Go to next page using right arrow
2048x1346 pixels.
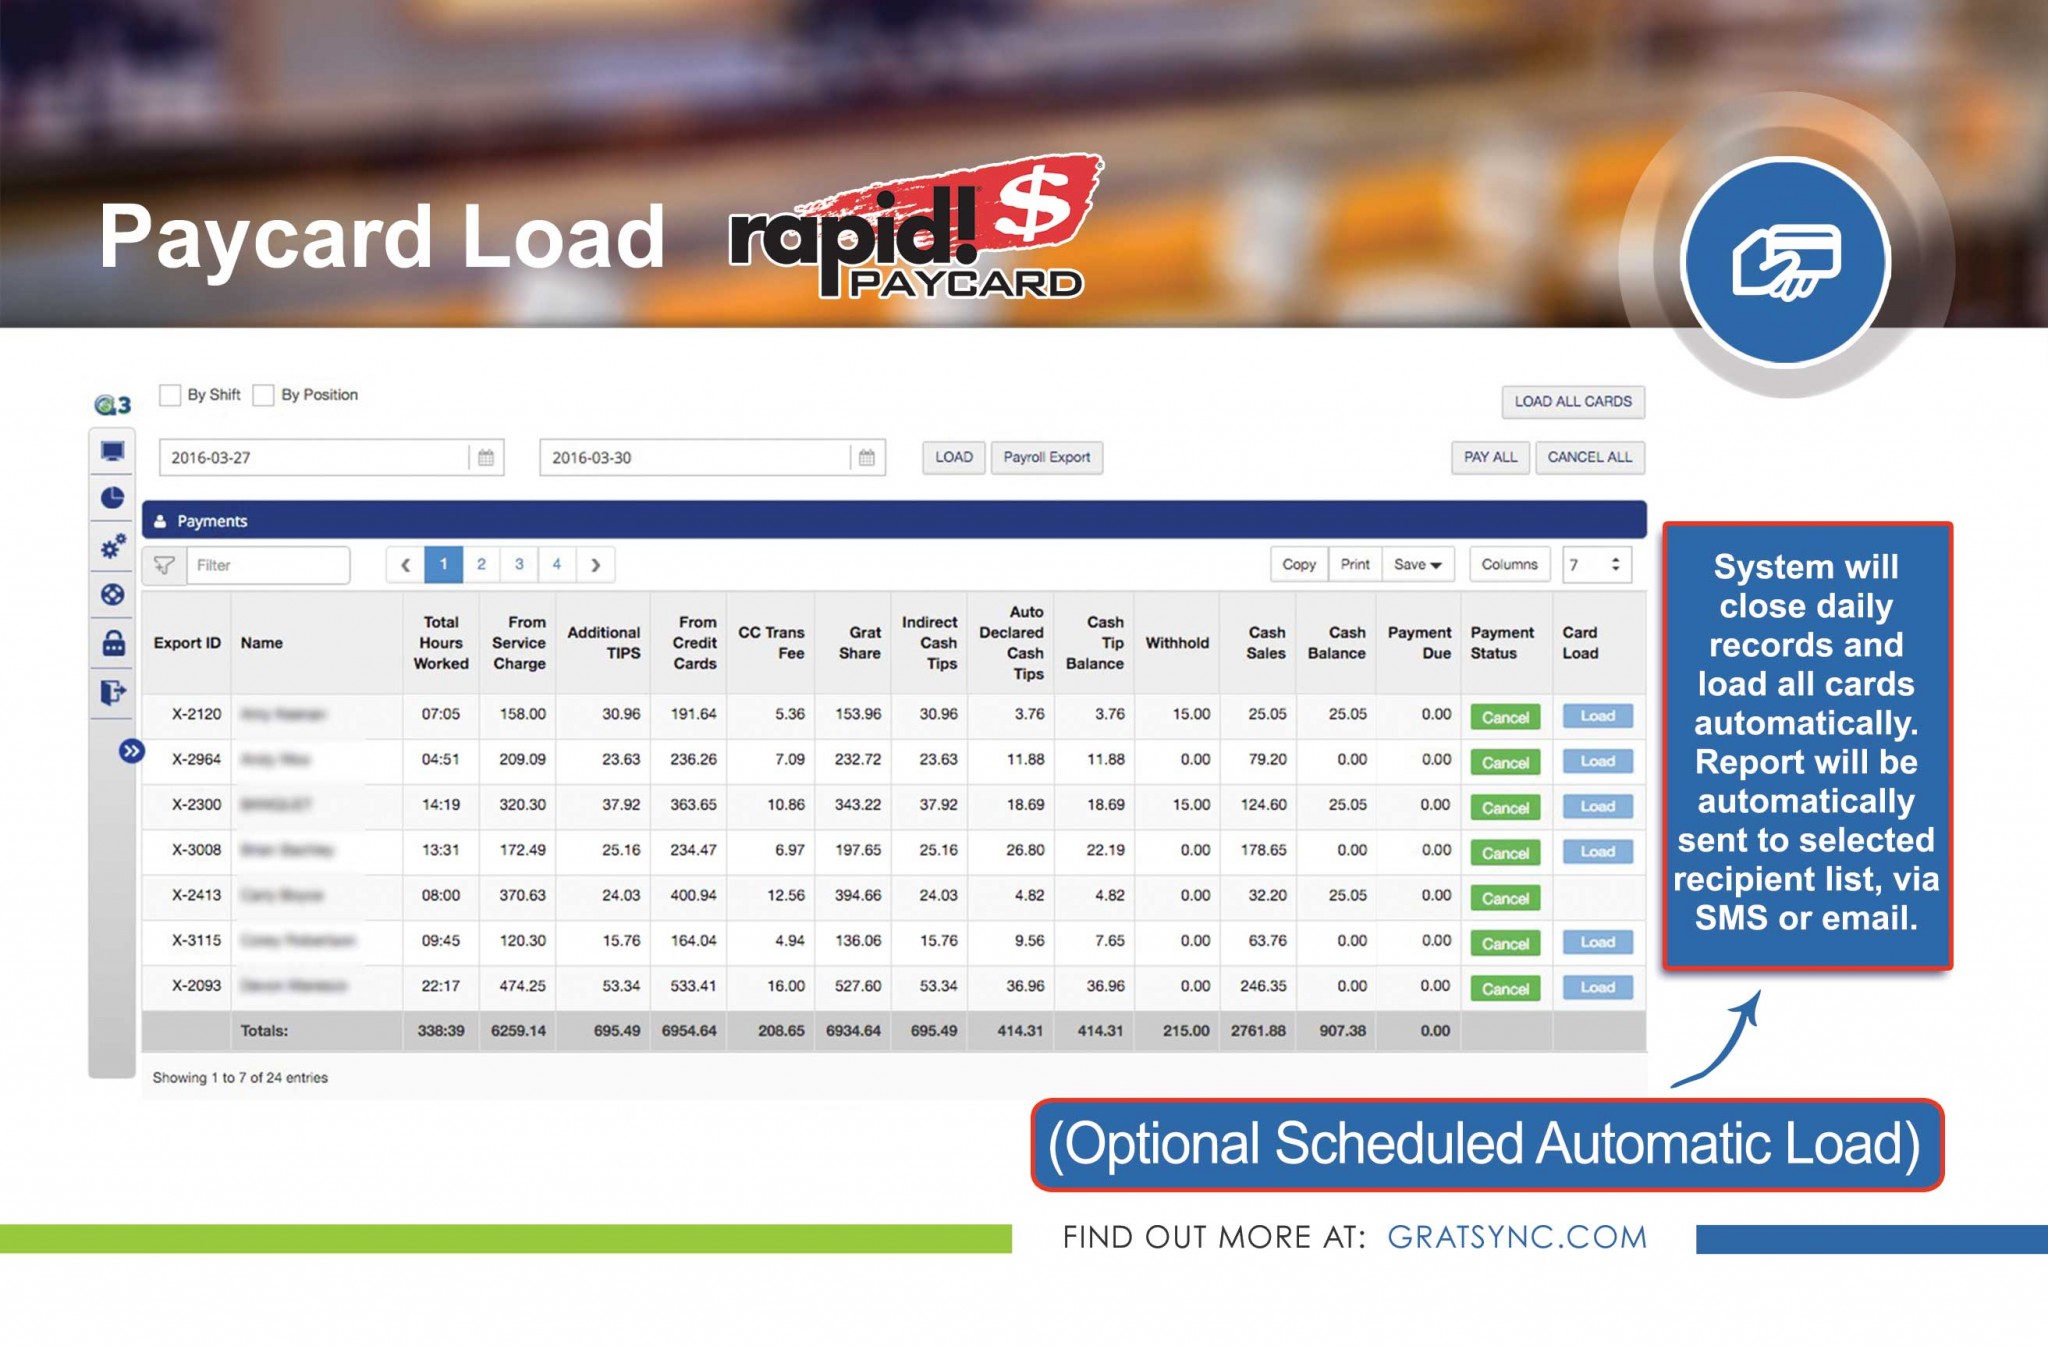click(595, 565)
